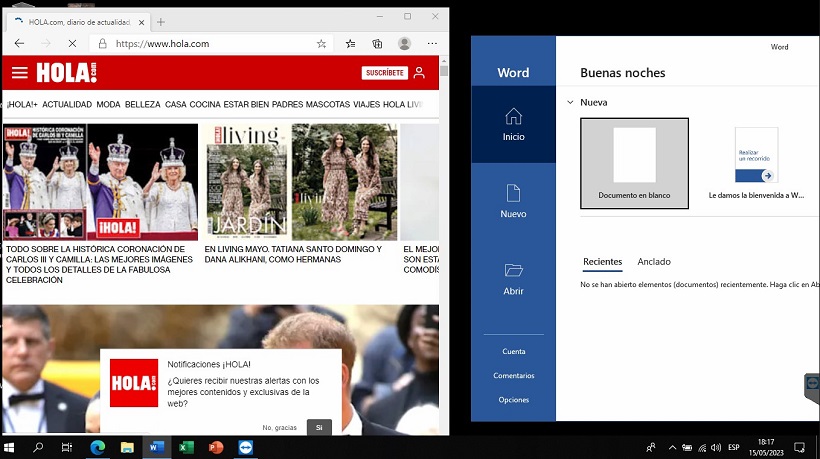Click the ESP input language indicator
The height and width of the screenshot is (459, 820).
(734, 447)
